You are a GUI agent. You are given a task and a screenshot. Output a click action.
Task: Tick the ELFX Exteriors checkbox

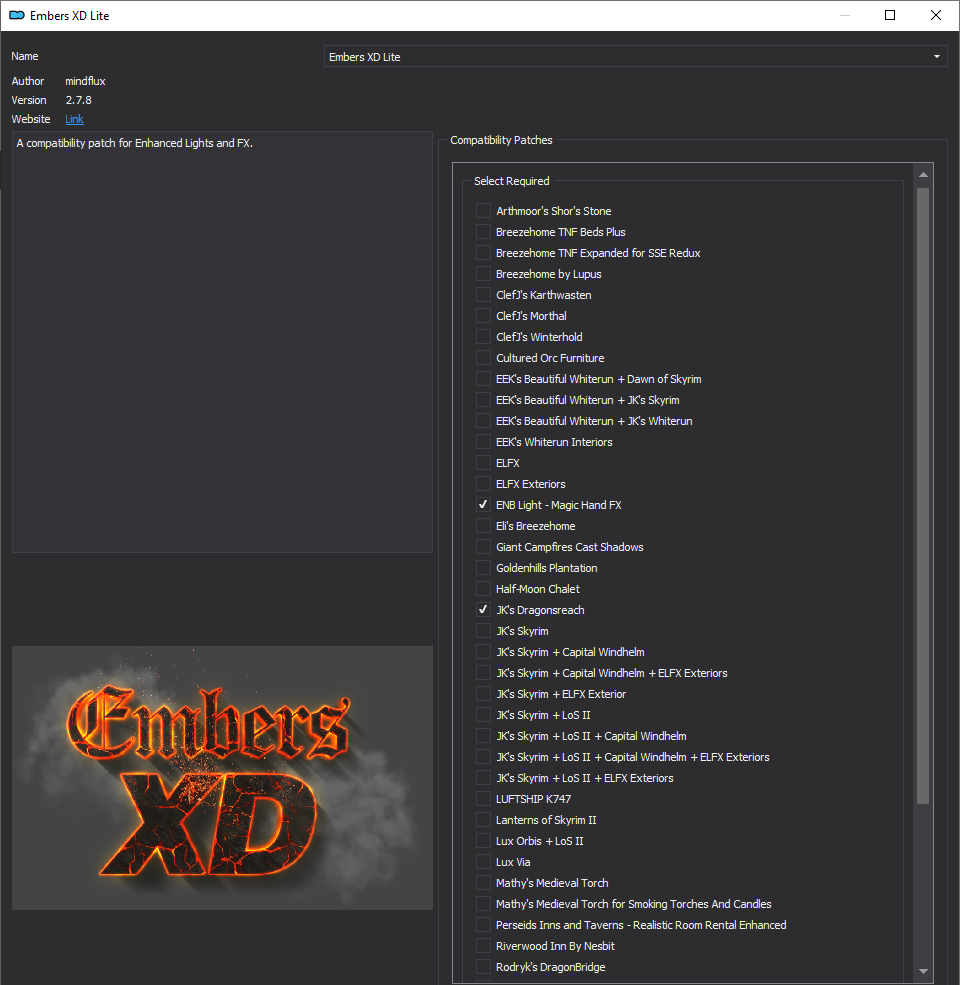[x=483, y=484]
